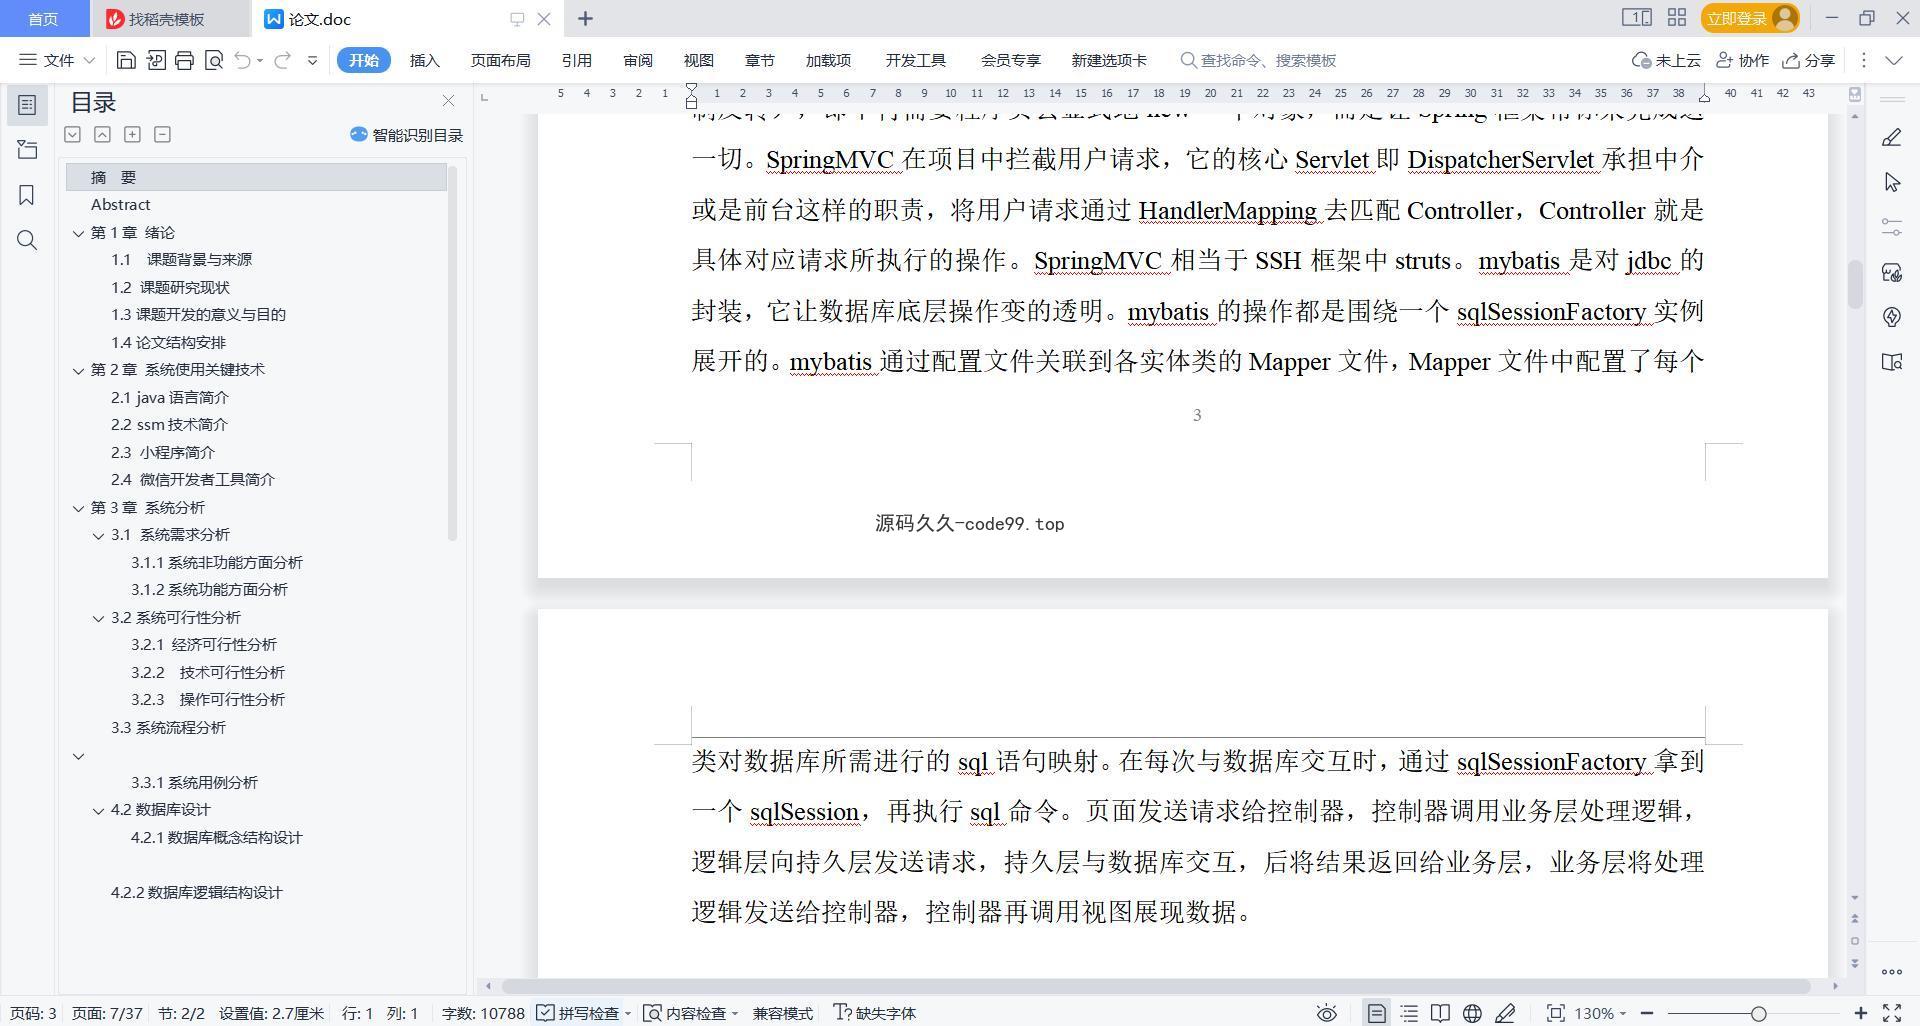The image size is (1920, 1026).
Task: Click the pen tool on right sidebar
Action: coord(1891,137)
